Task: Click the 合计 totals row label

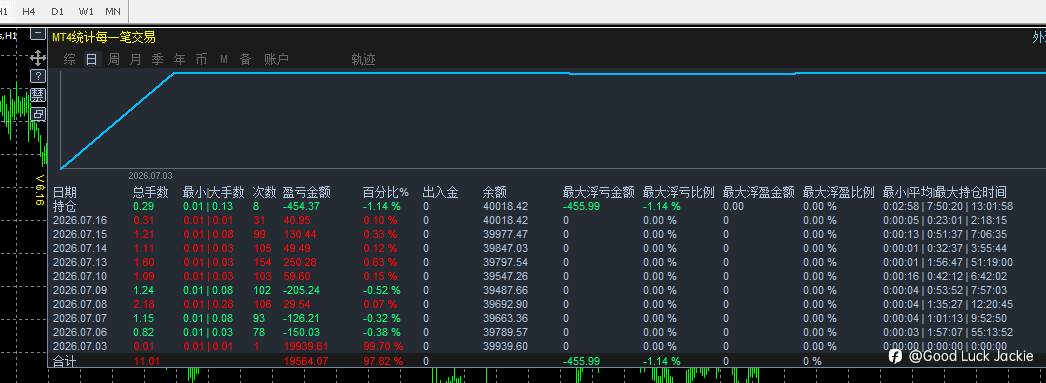Action: point(65,361)
